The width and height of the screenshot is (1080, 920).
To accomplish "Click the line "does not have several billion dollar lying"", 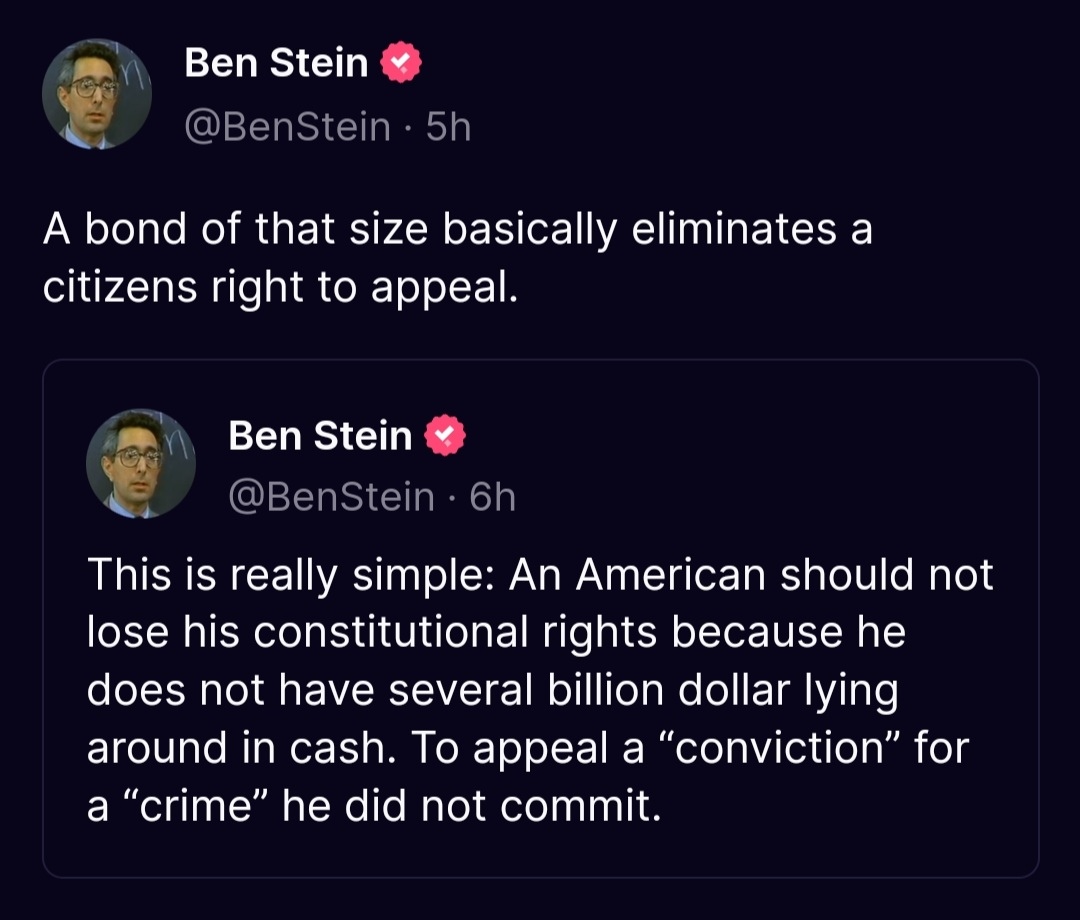I will (492, 691).
